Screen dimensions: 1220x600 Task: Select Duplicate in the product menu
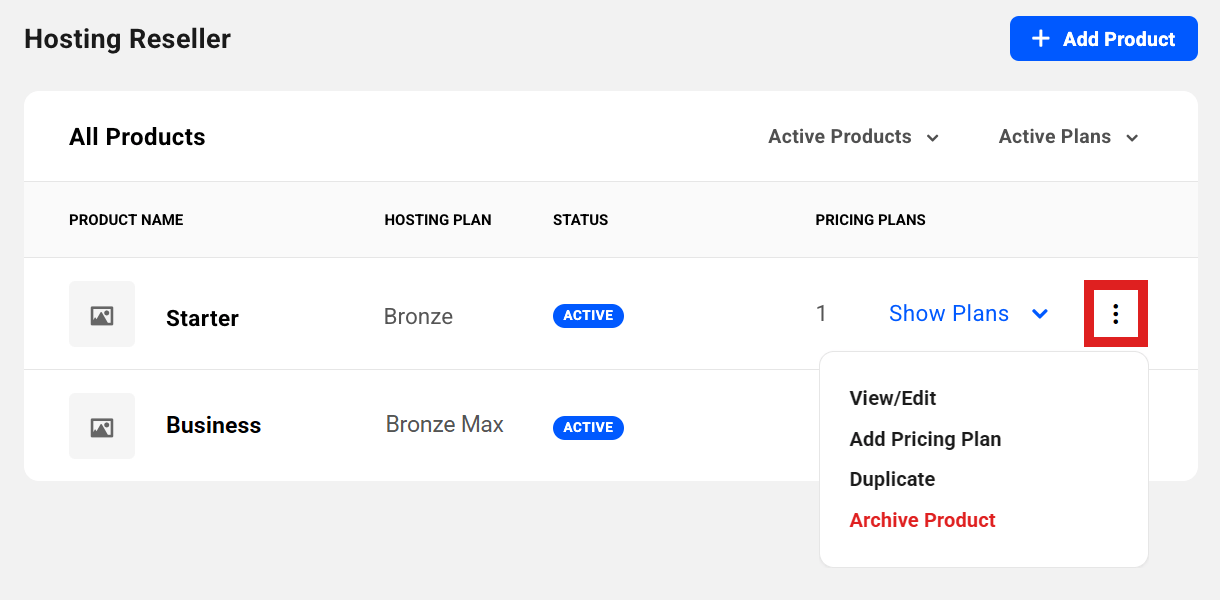point(892,479)
